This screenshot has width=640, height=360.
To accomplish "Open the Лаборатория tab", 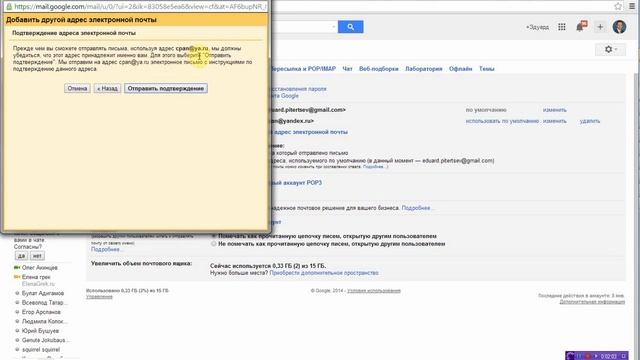I will pos(424,69).
